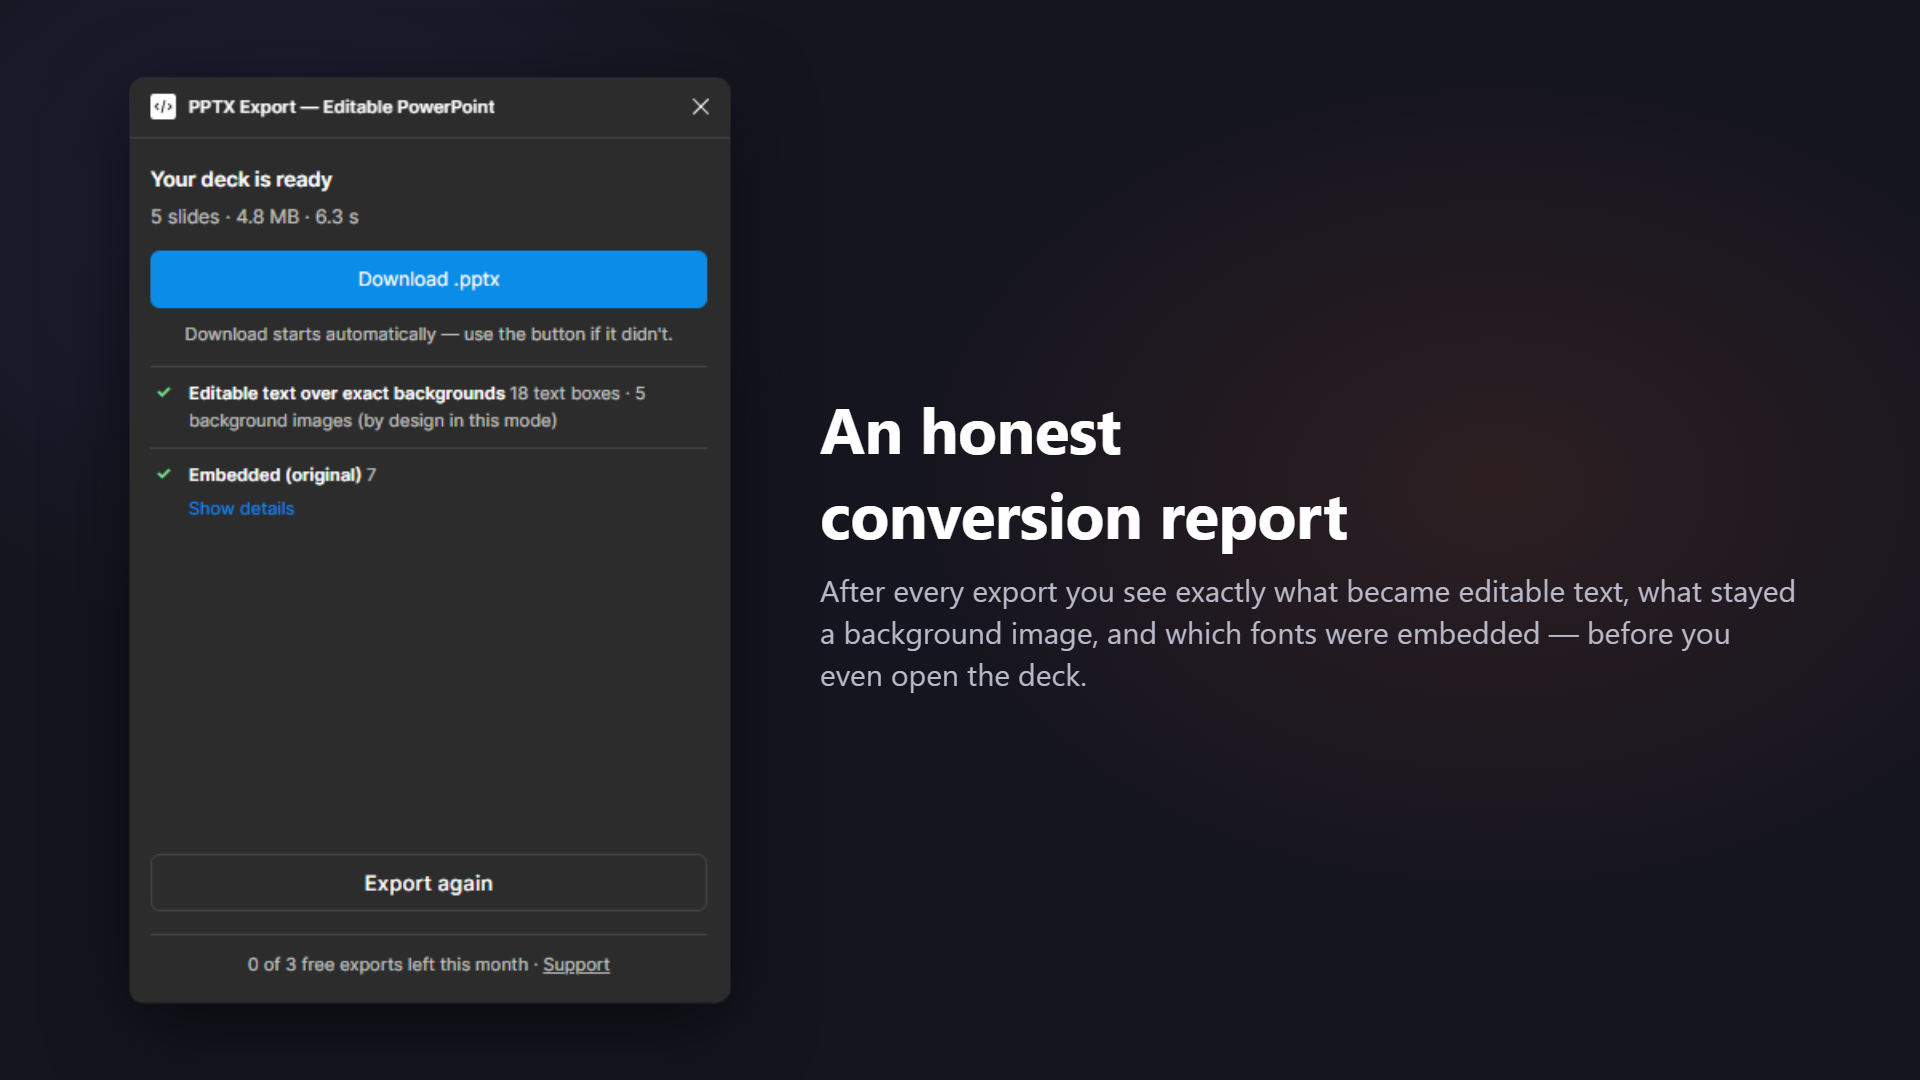This screenshot has width=1920, height=1080.
Task: Click the 'Embedded (original) 7' label
Action: (x=282, y=475)
